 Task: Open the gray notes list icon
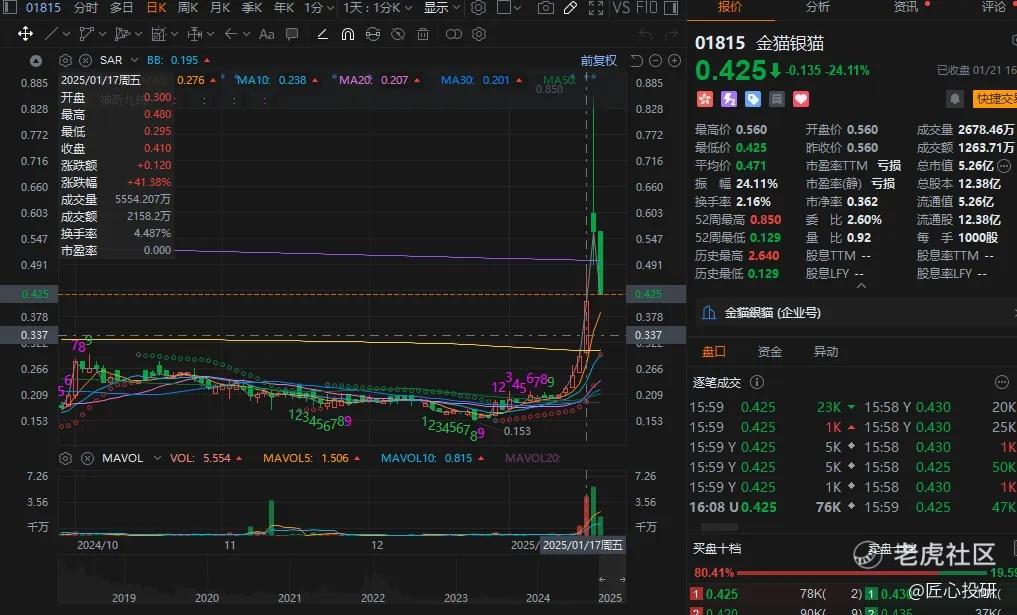click(777, 99)
